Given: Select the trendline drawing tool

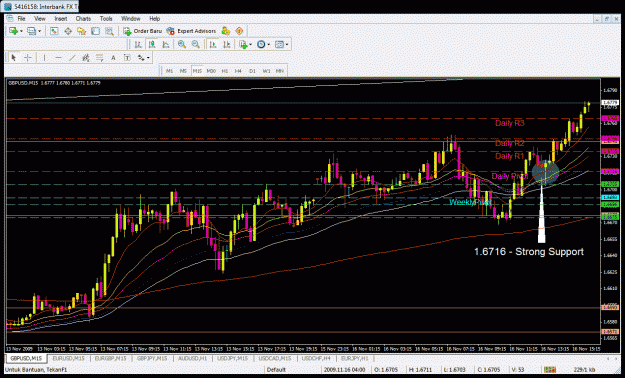Looking at the screenshot, I should [x=72, y=58].
